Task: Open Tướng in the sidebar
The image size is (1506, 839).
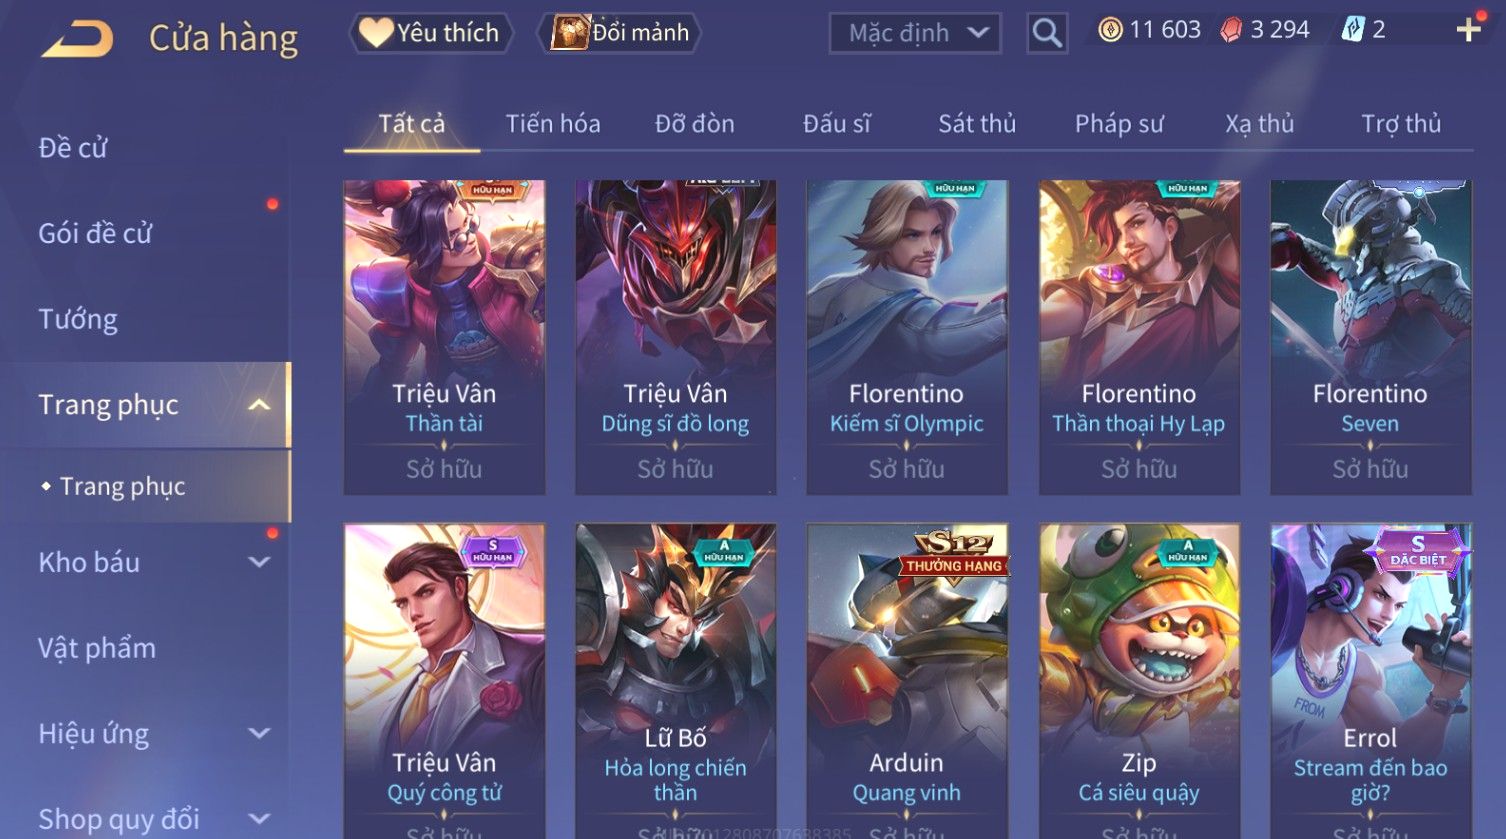Action: (x=78, y=319)
